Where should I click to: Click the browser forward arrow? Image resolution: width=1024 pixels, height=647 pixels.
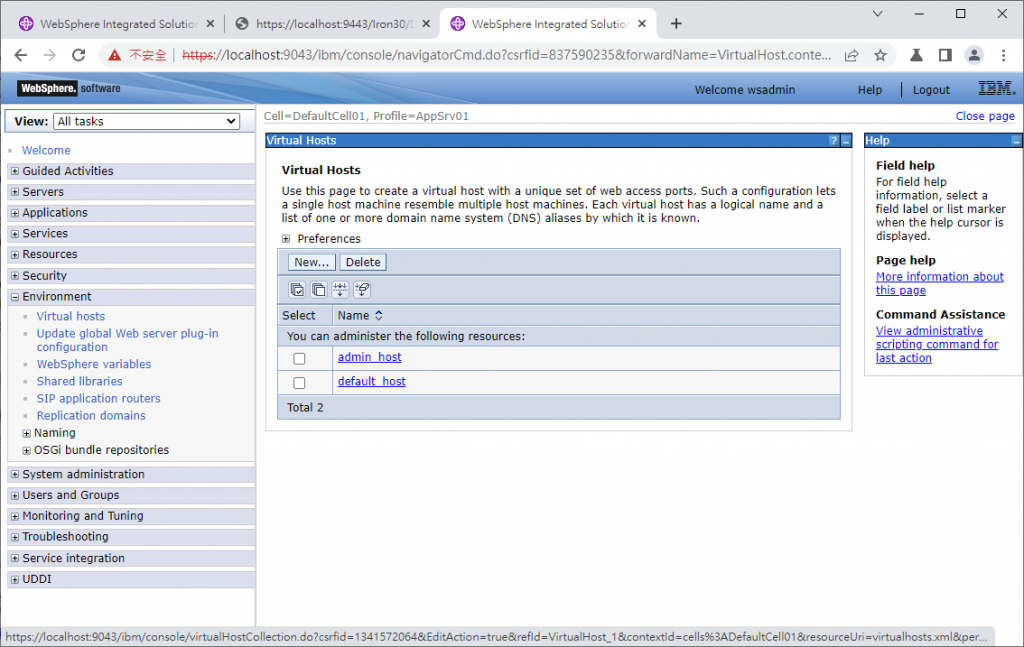(50, 55)
